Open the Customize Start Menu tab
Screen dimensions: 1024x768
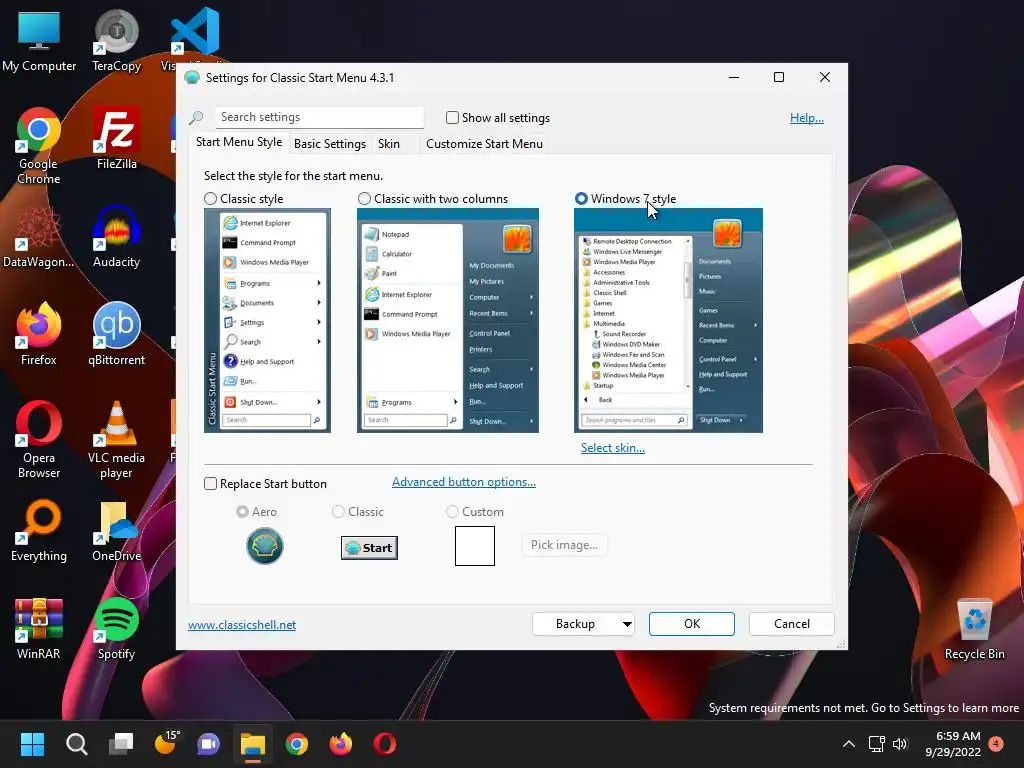point(484,144)
